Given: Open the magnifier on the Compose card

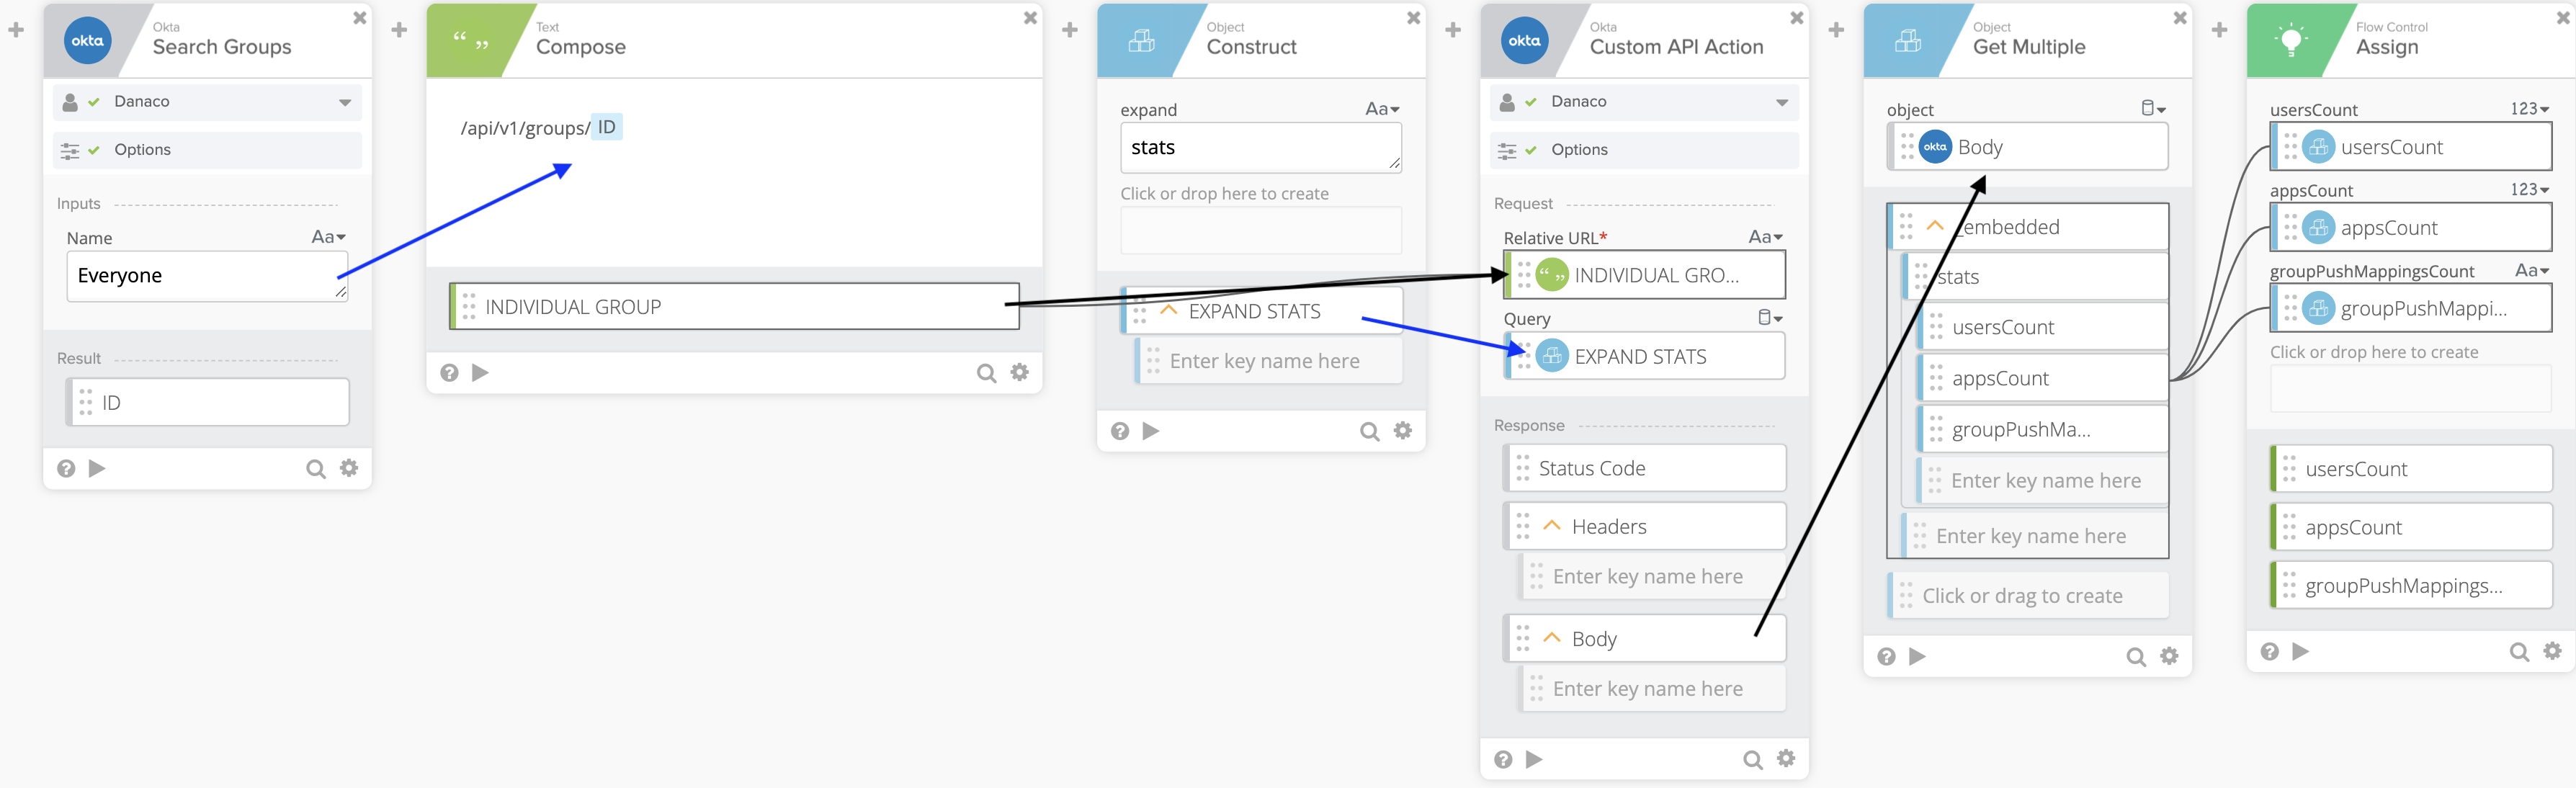Looking at the screenshot, I should 987,372.
